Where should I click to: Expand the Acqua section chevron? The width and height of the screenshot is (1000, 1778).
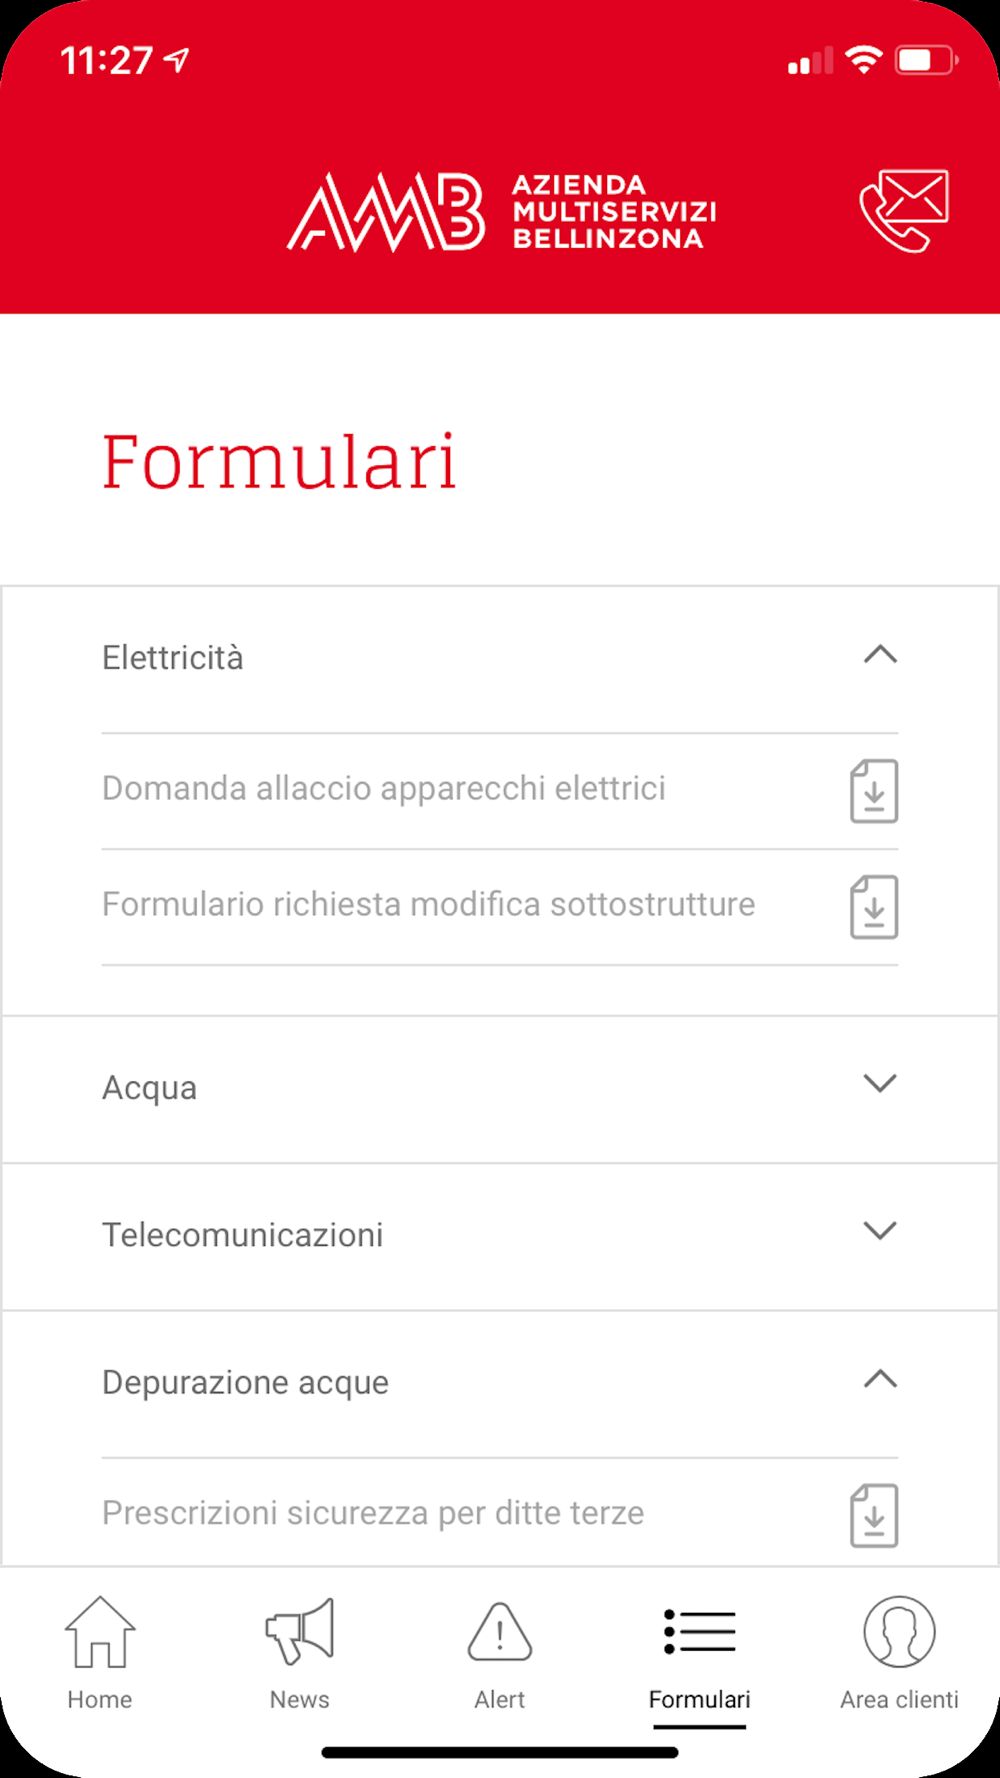(x=880, y=1083)
